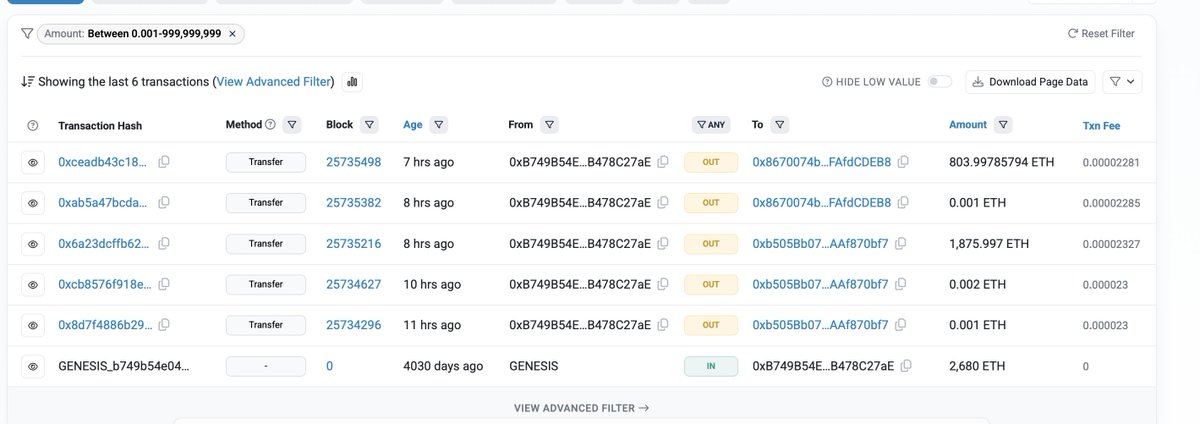
Task: Open address 0xb505Bb07…AAf870bf7 in 0.001 ETH row
Action: (820, 325)
